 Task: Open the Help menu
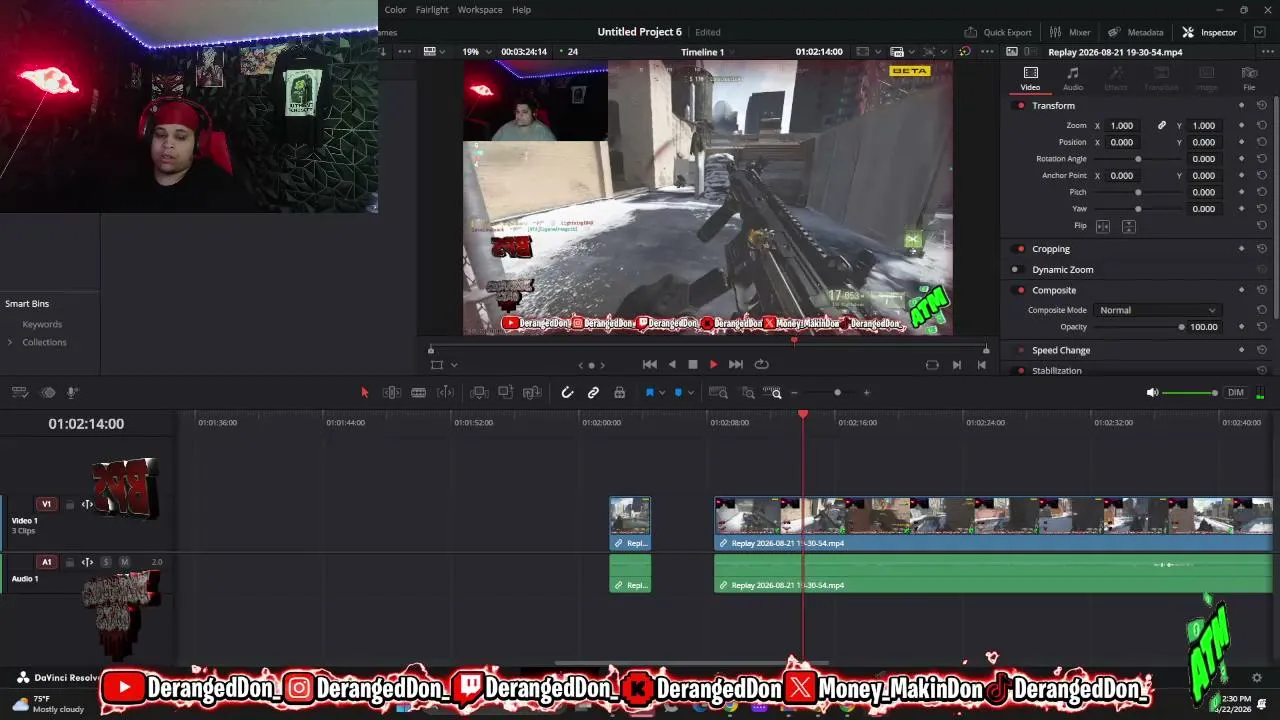(522, 10)
